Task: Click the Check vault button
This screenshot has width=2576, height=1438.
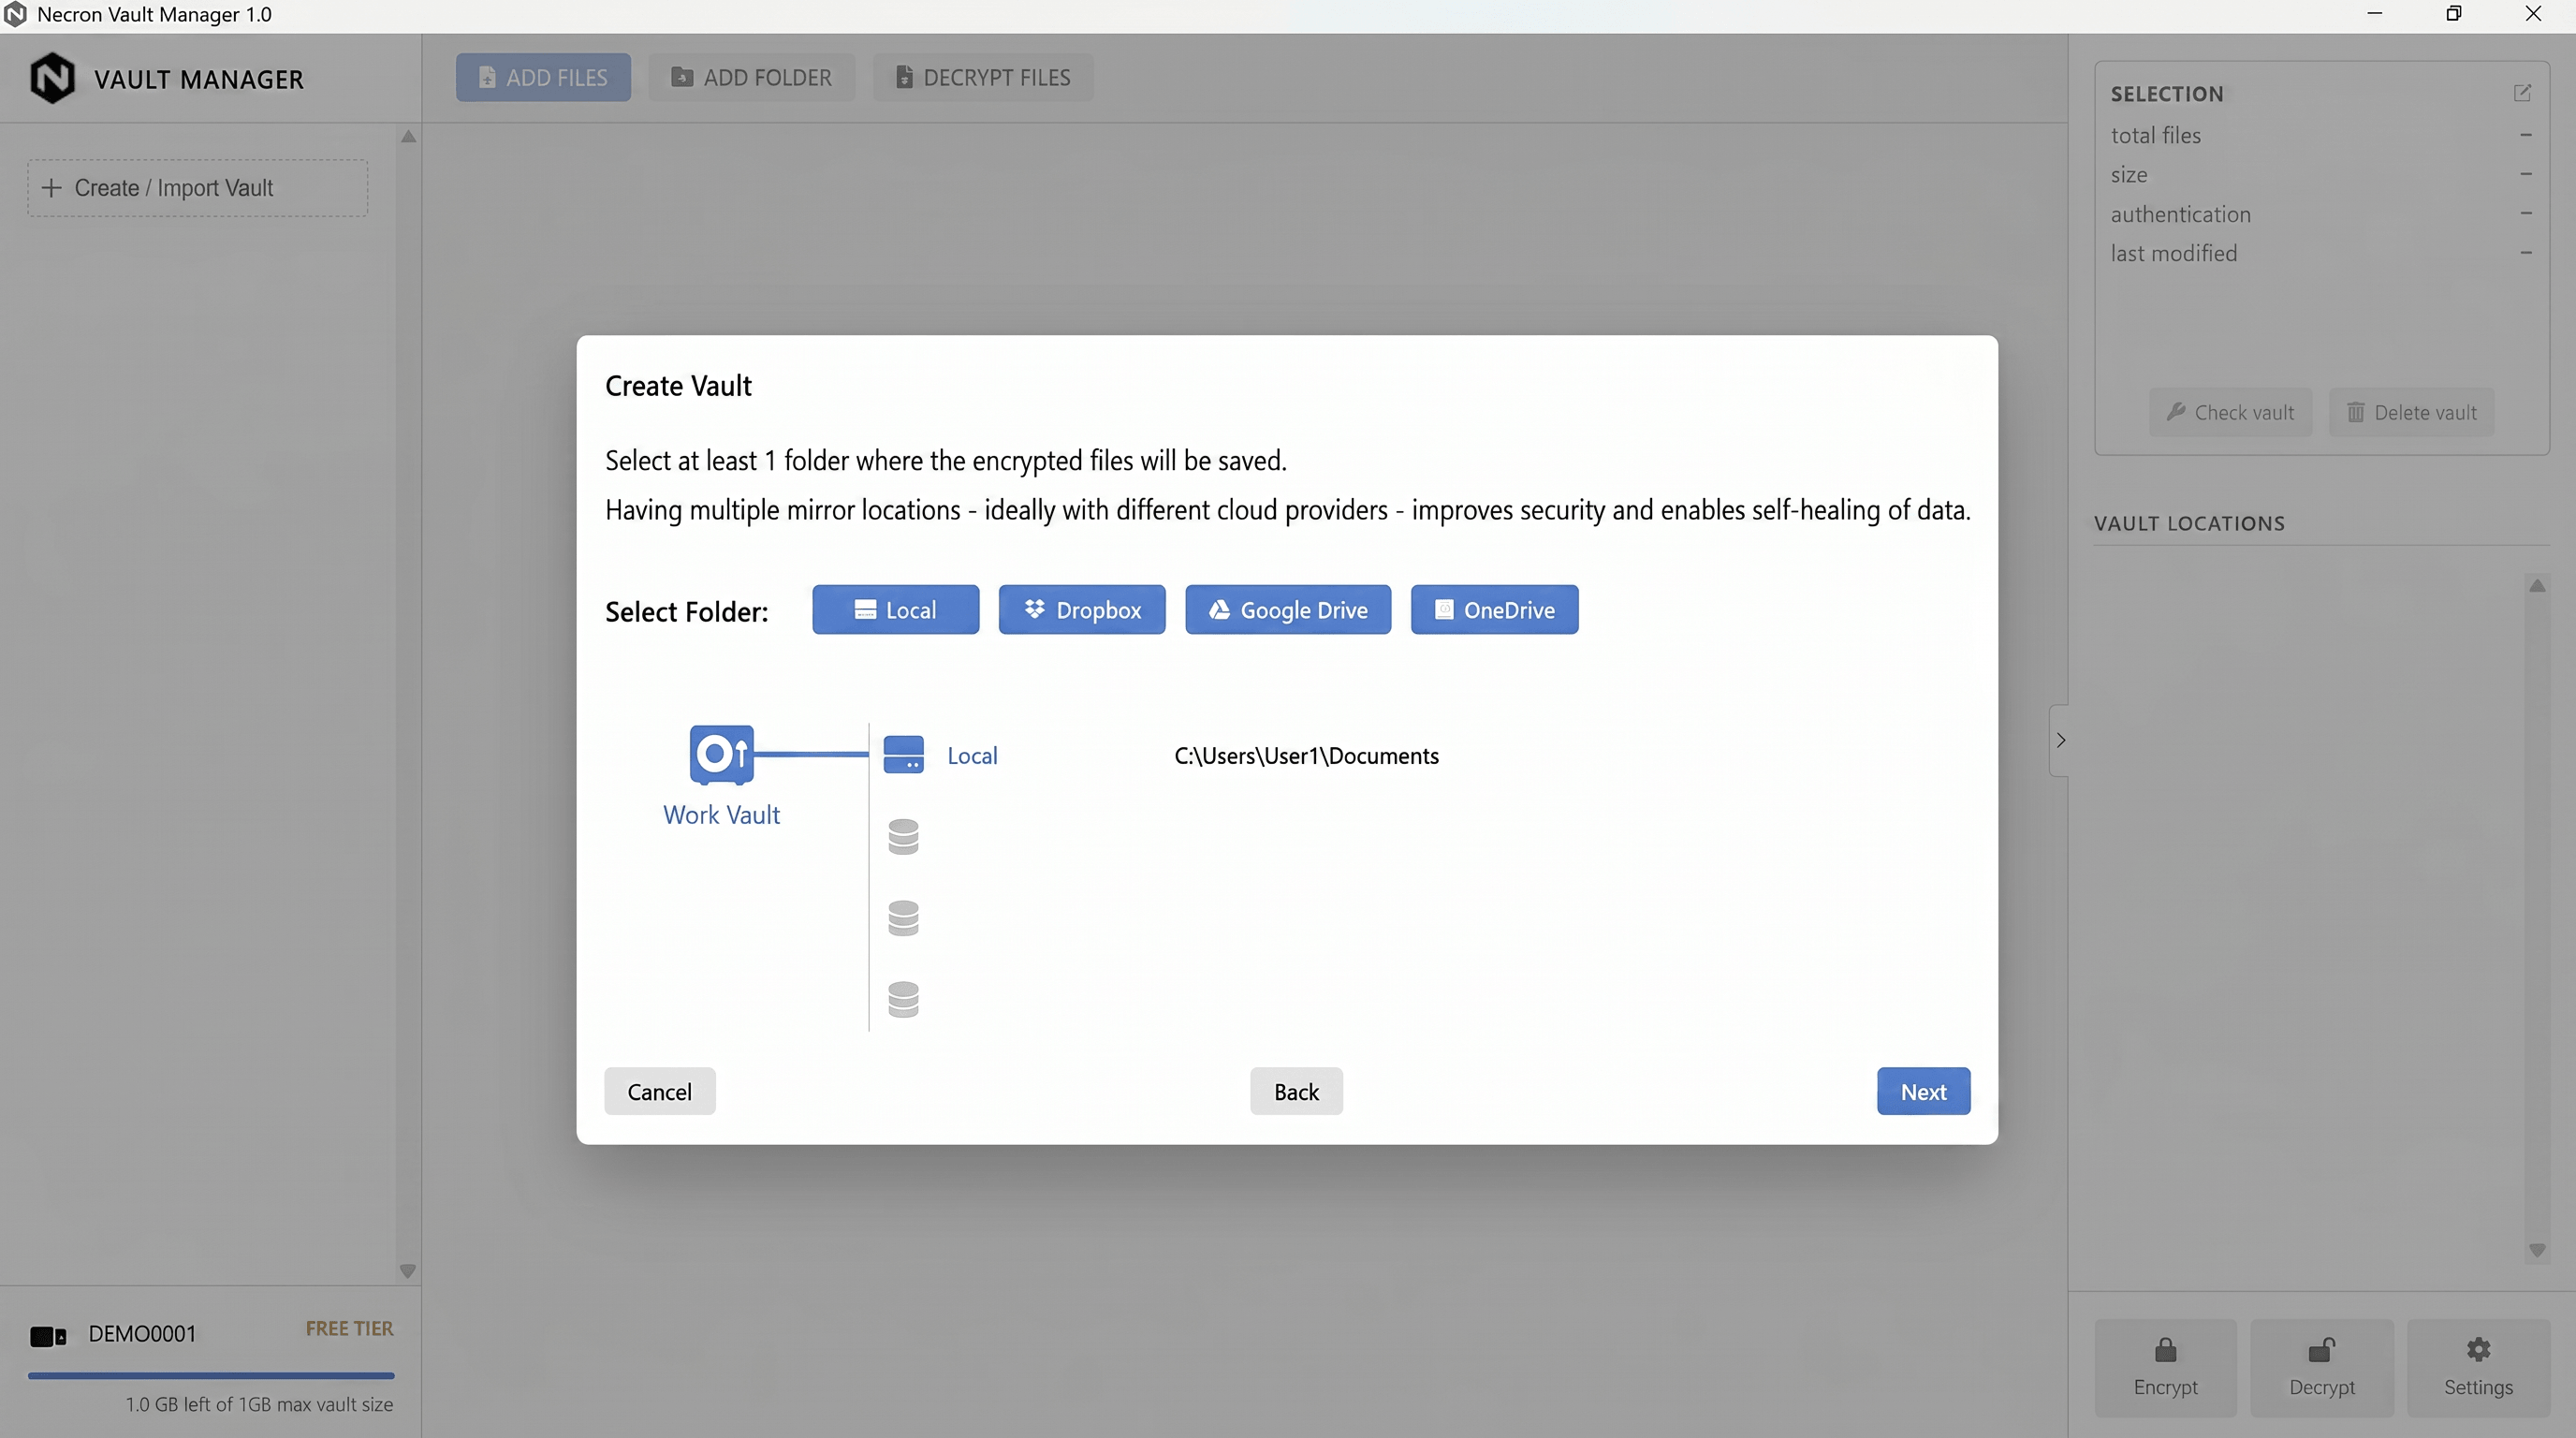Action: click(2230, 412)
